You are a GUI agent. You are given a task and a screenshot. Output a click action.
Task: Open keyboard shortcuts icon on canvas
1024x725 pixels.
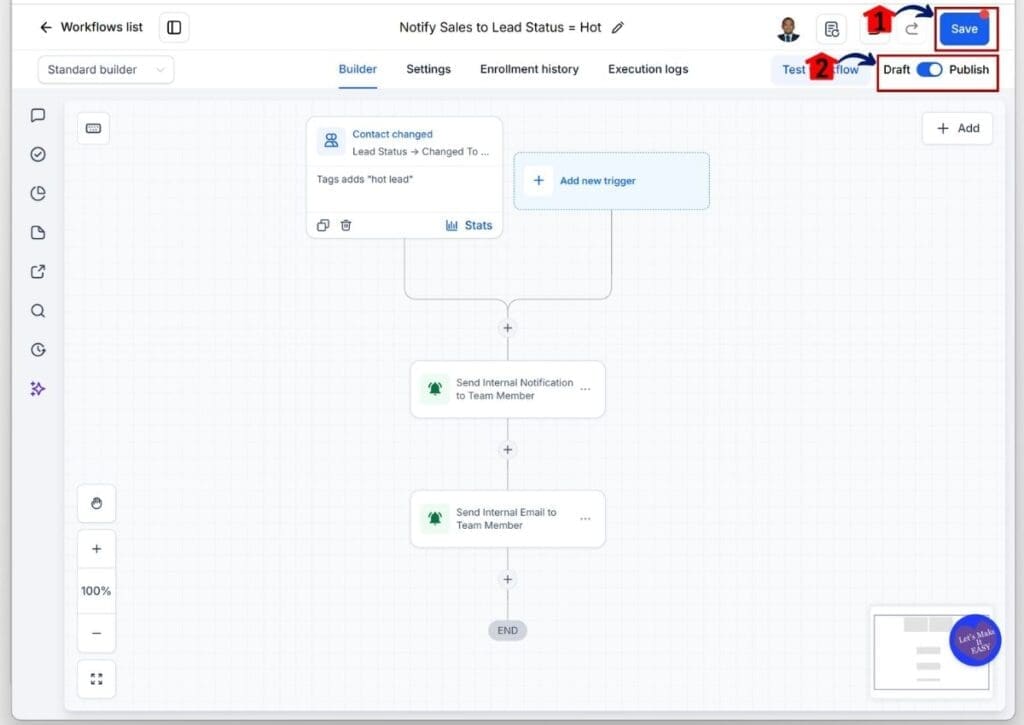click(93, 128)
